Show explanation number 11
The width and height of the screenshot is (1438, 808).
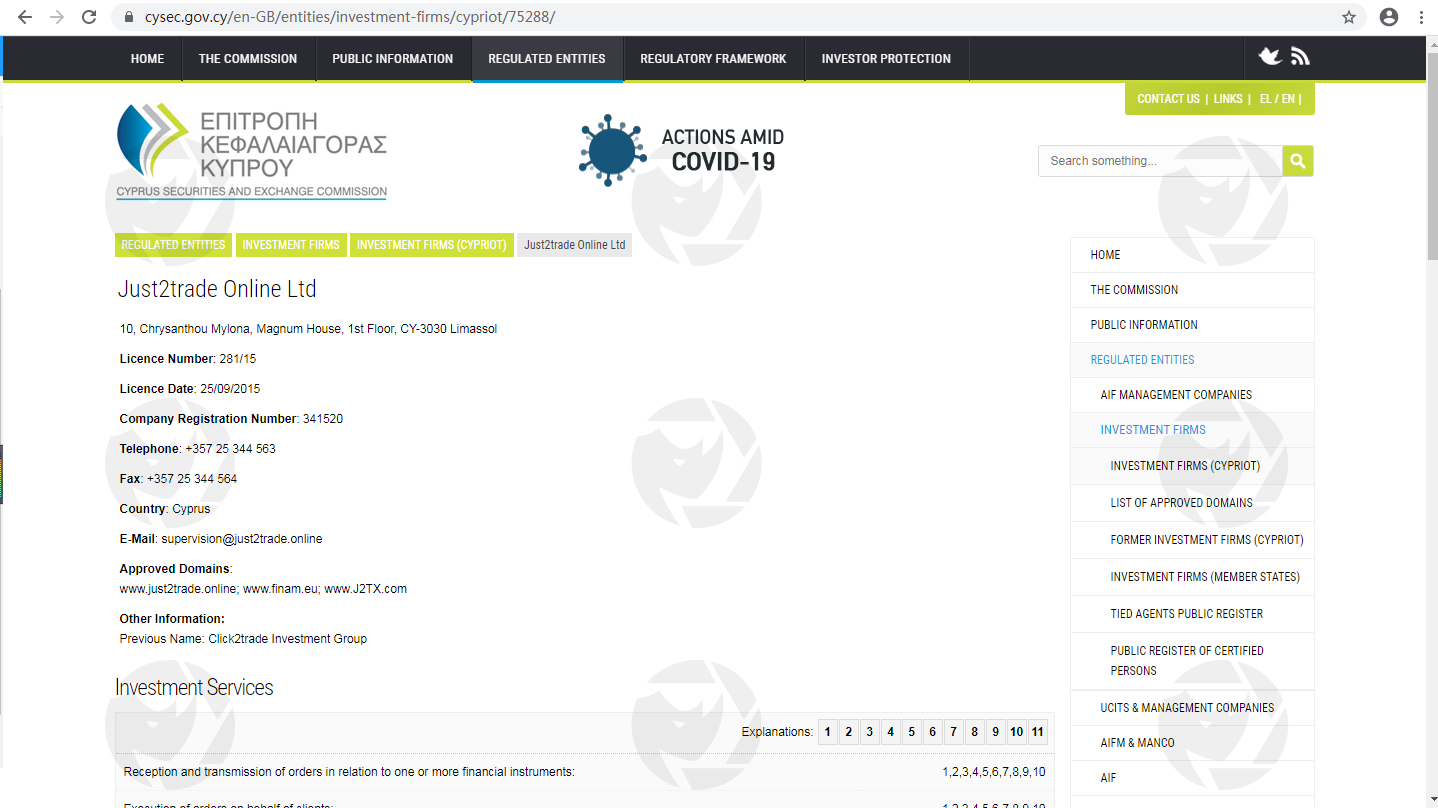coord(1038,732)
